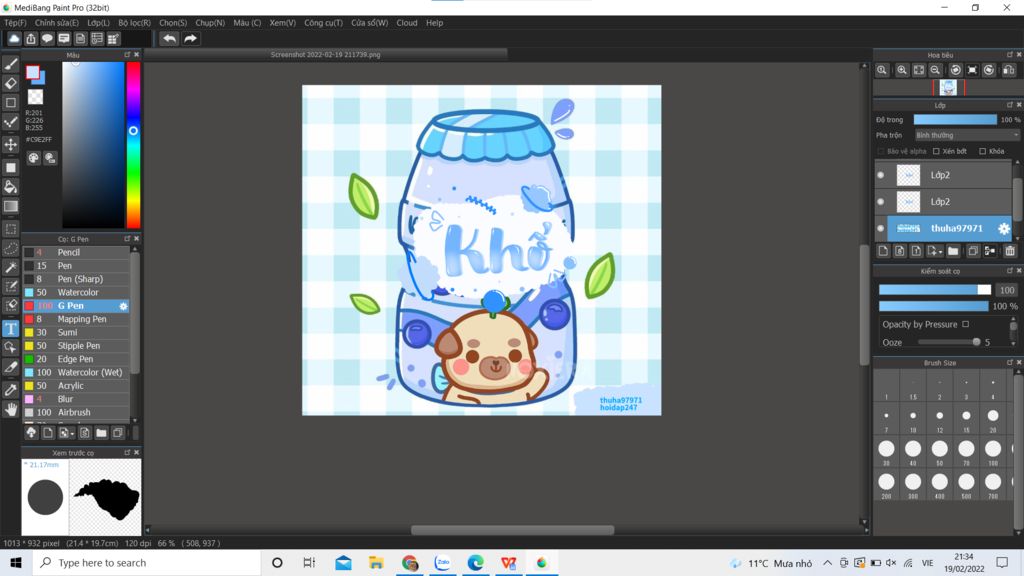
Task: Create a new layer folder
Action: (953, 251)
